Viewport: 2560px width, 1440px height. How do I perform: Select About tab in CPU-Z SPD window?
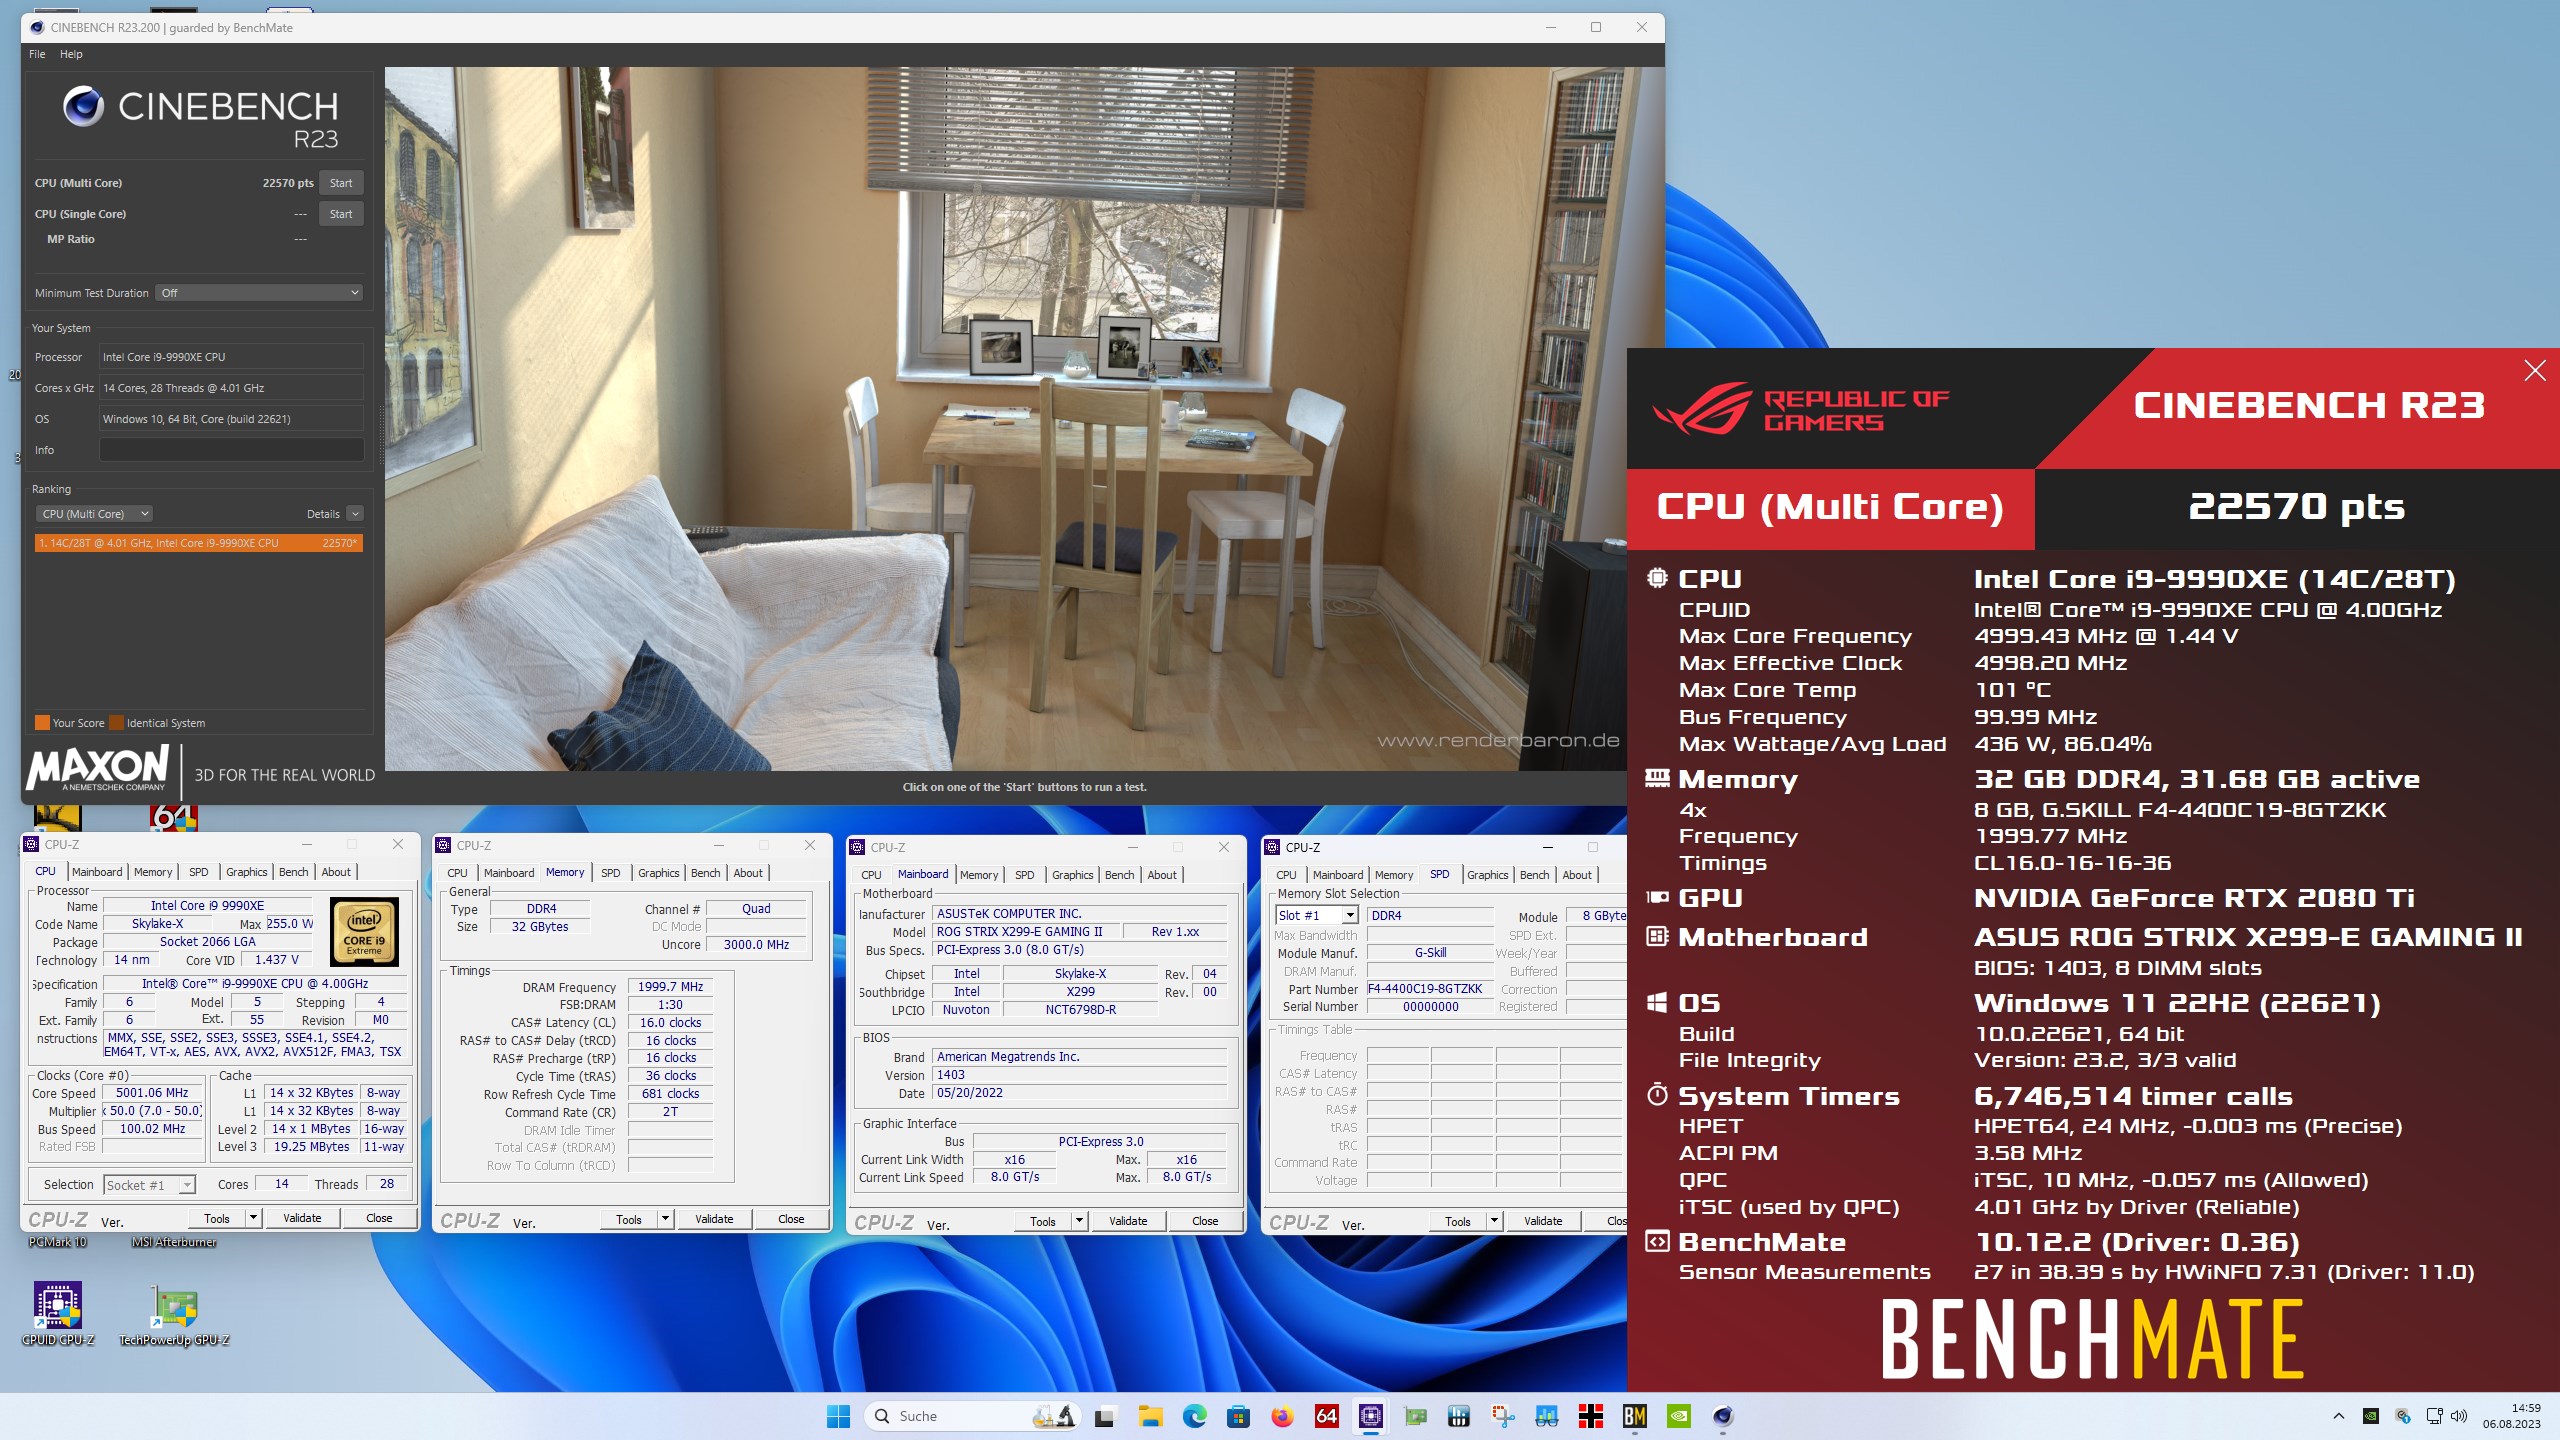1577,875
